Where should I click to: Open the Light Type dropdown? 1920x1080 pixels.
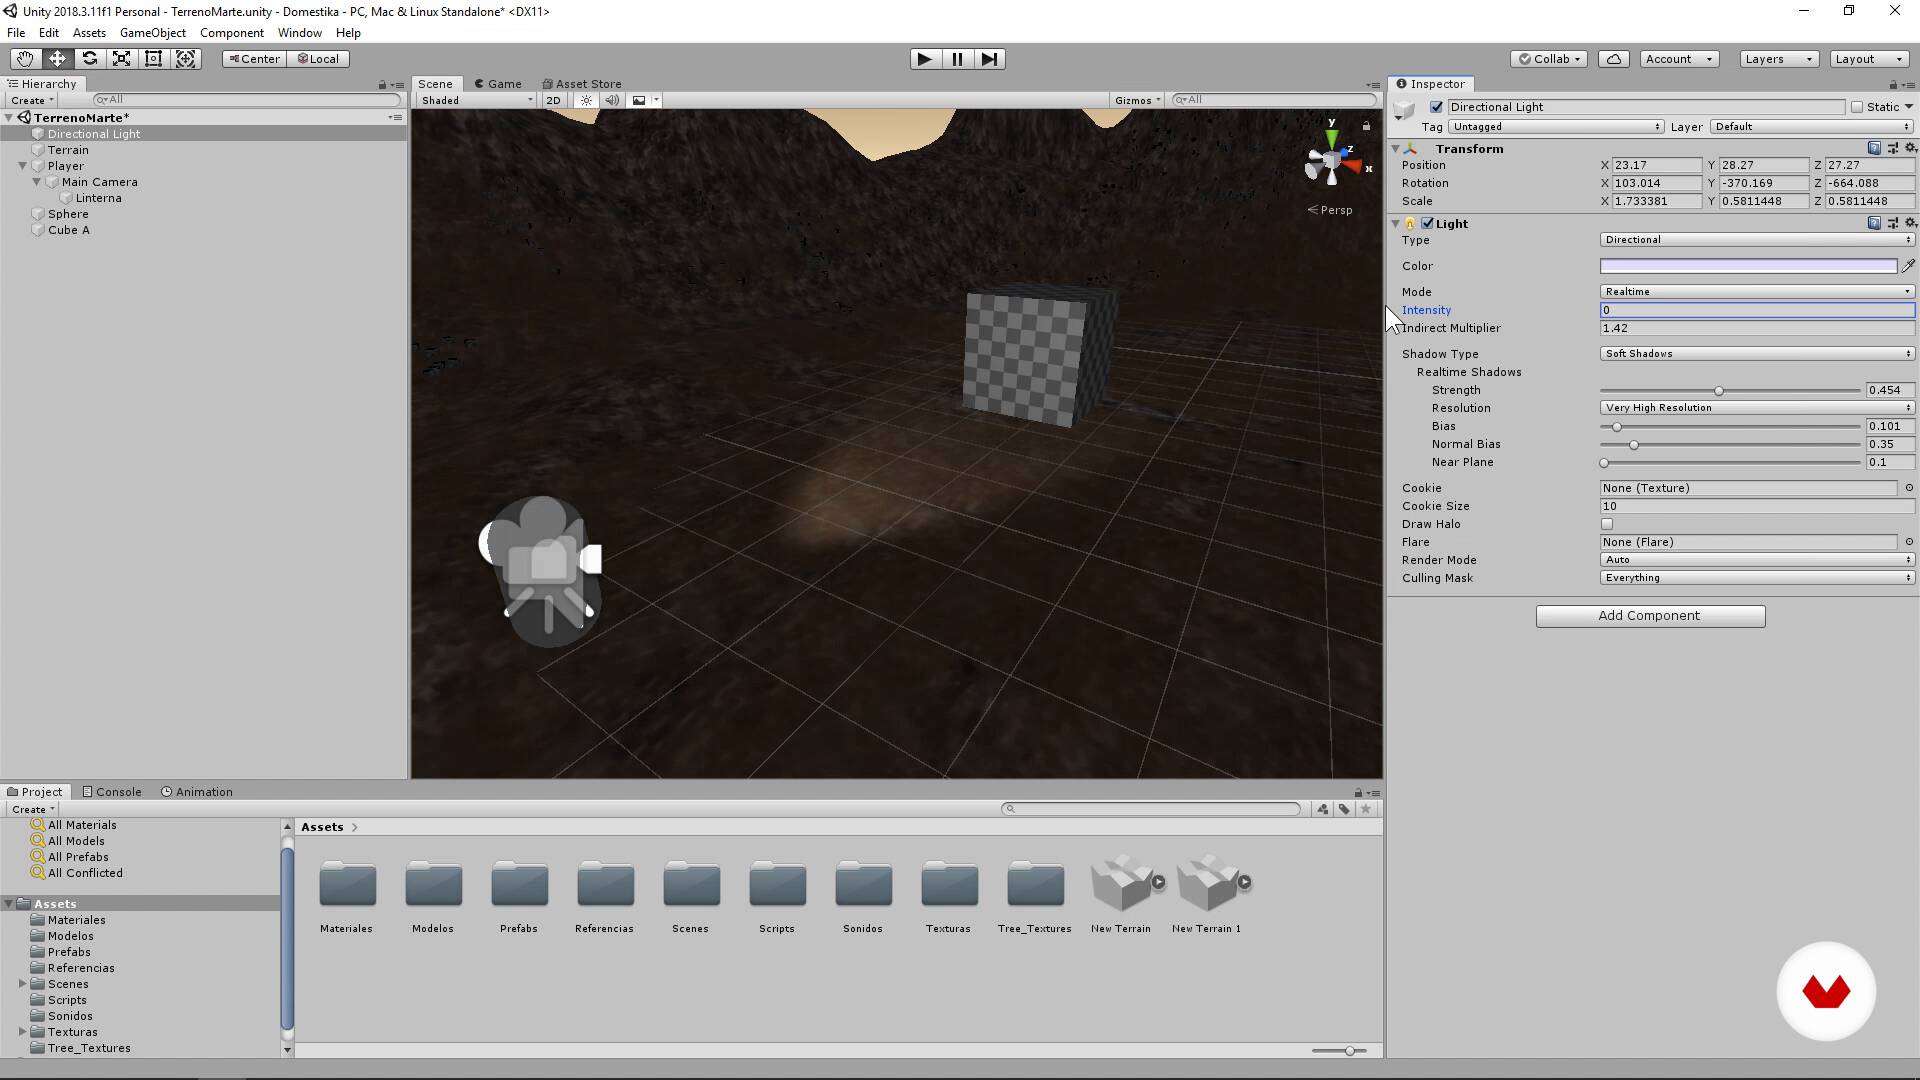[1757, 240]
